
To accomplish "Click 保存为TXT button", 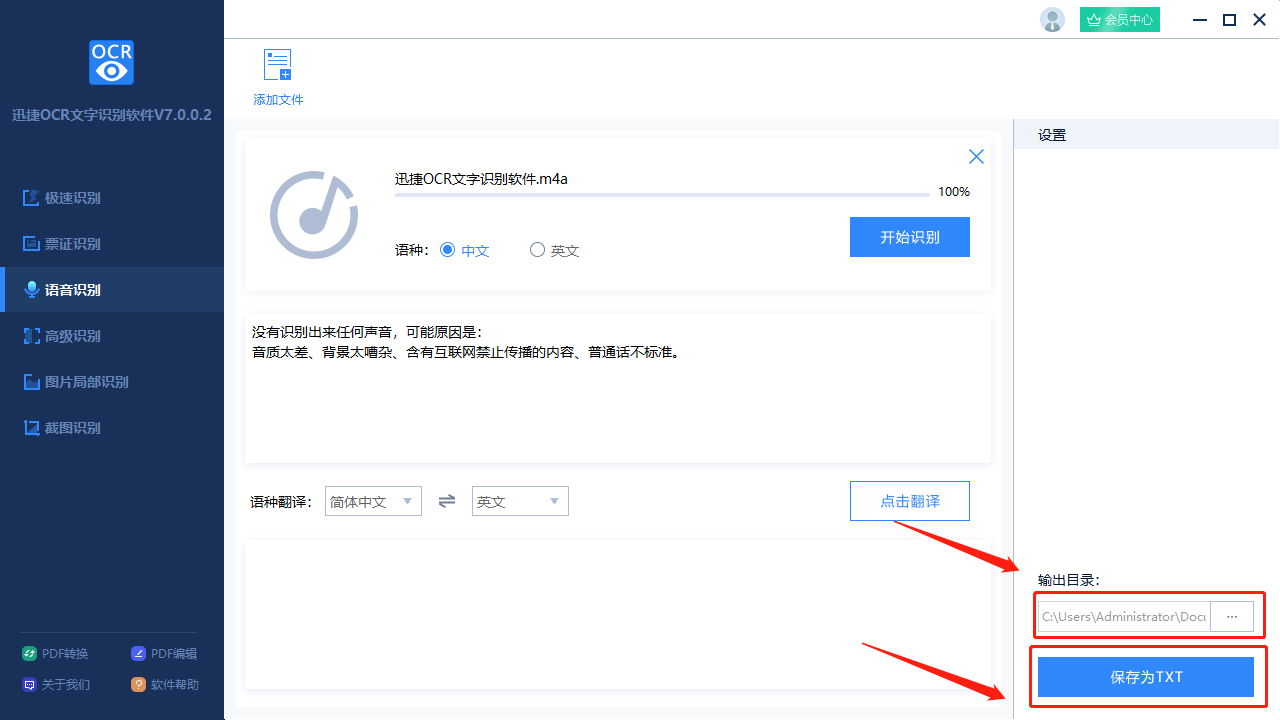I will point(1146,677).
